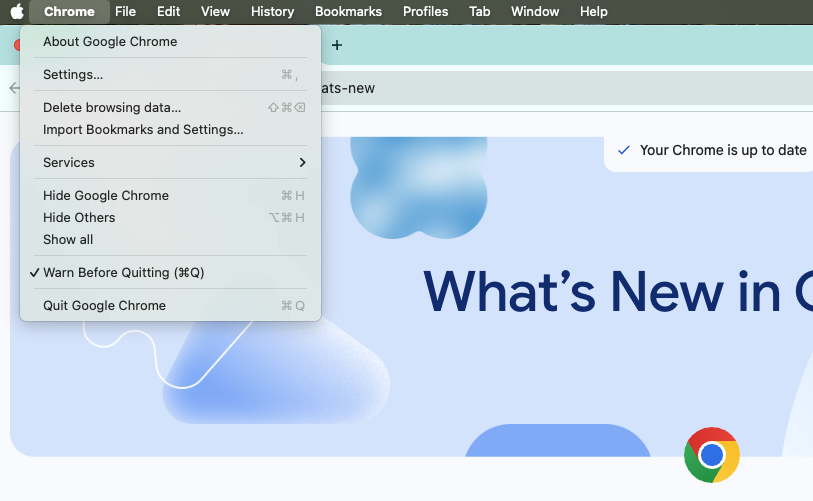Expand the Services submenu

[170, 162]
